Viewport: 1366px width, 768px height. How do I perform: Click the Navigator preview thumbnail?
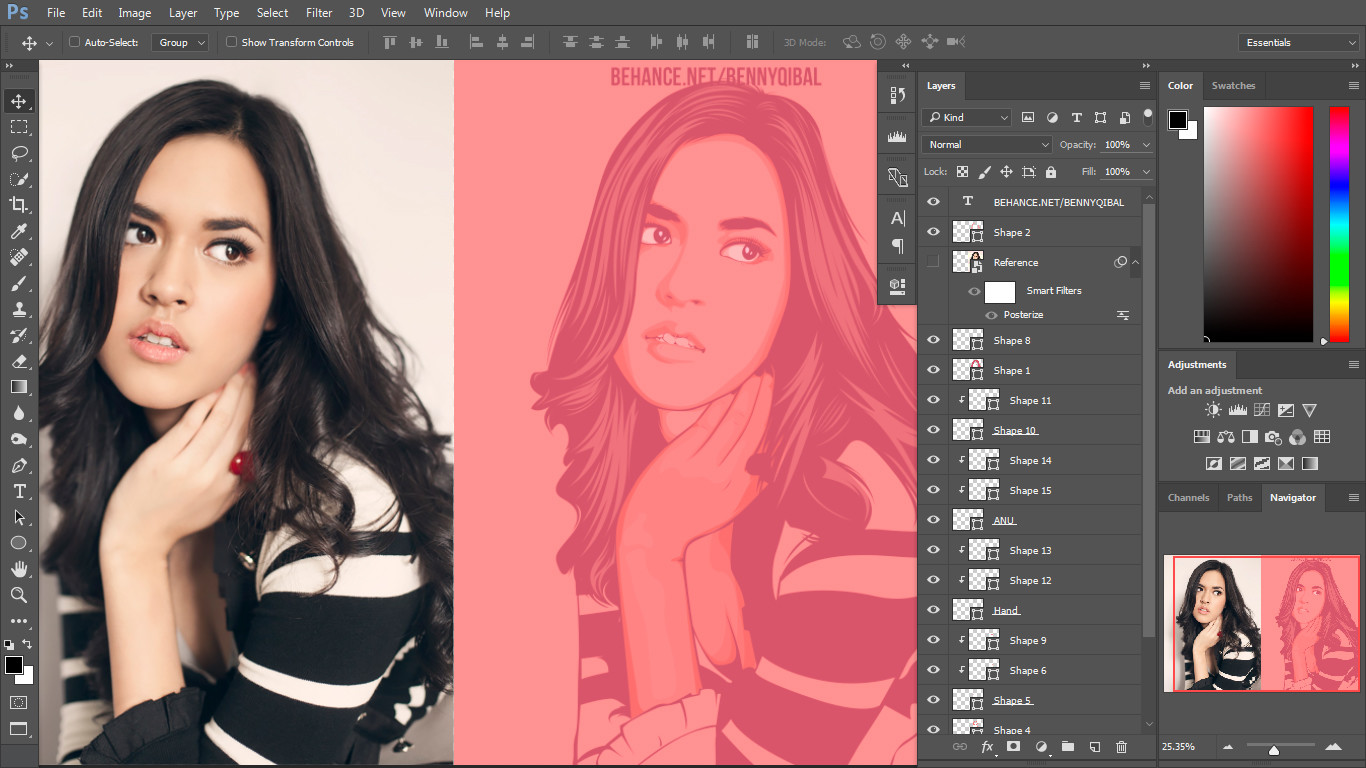tap(1261, 623)
